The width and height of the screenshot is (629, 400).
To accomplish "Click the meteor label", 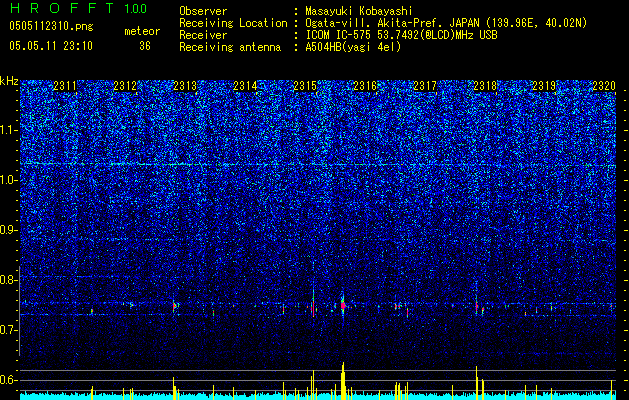I will 142,31.
